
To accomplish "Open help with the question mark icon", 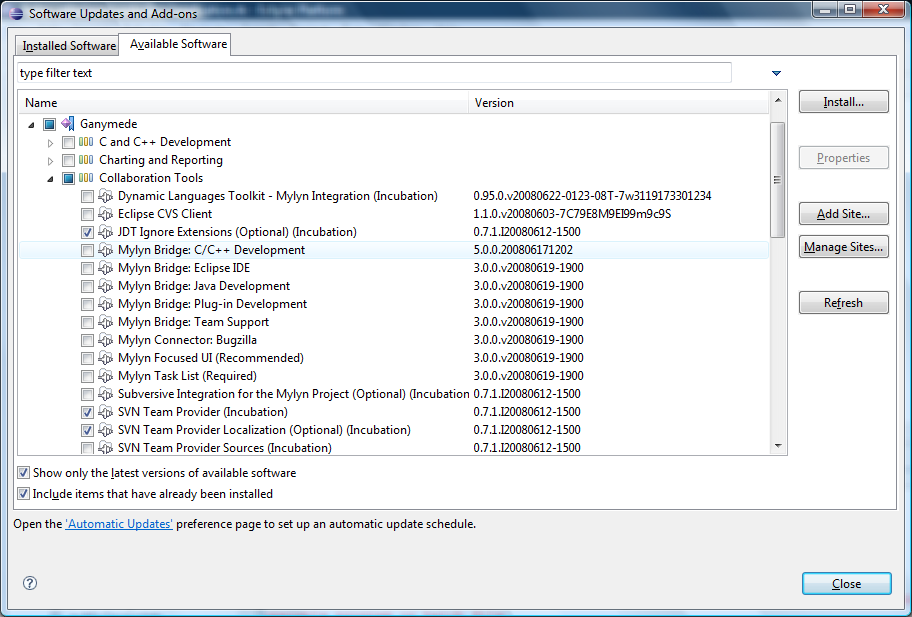I will 30,583.
